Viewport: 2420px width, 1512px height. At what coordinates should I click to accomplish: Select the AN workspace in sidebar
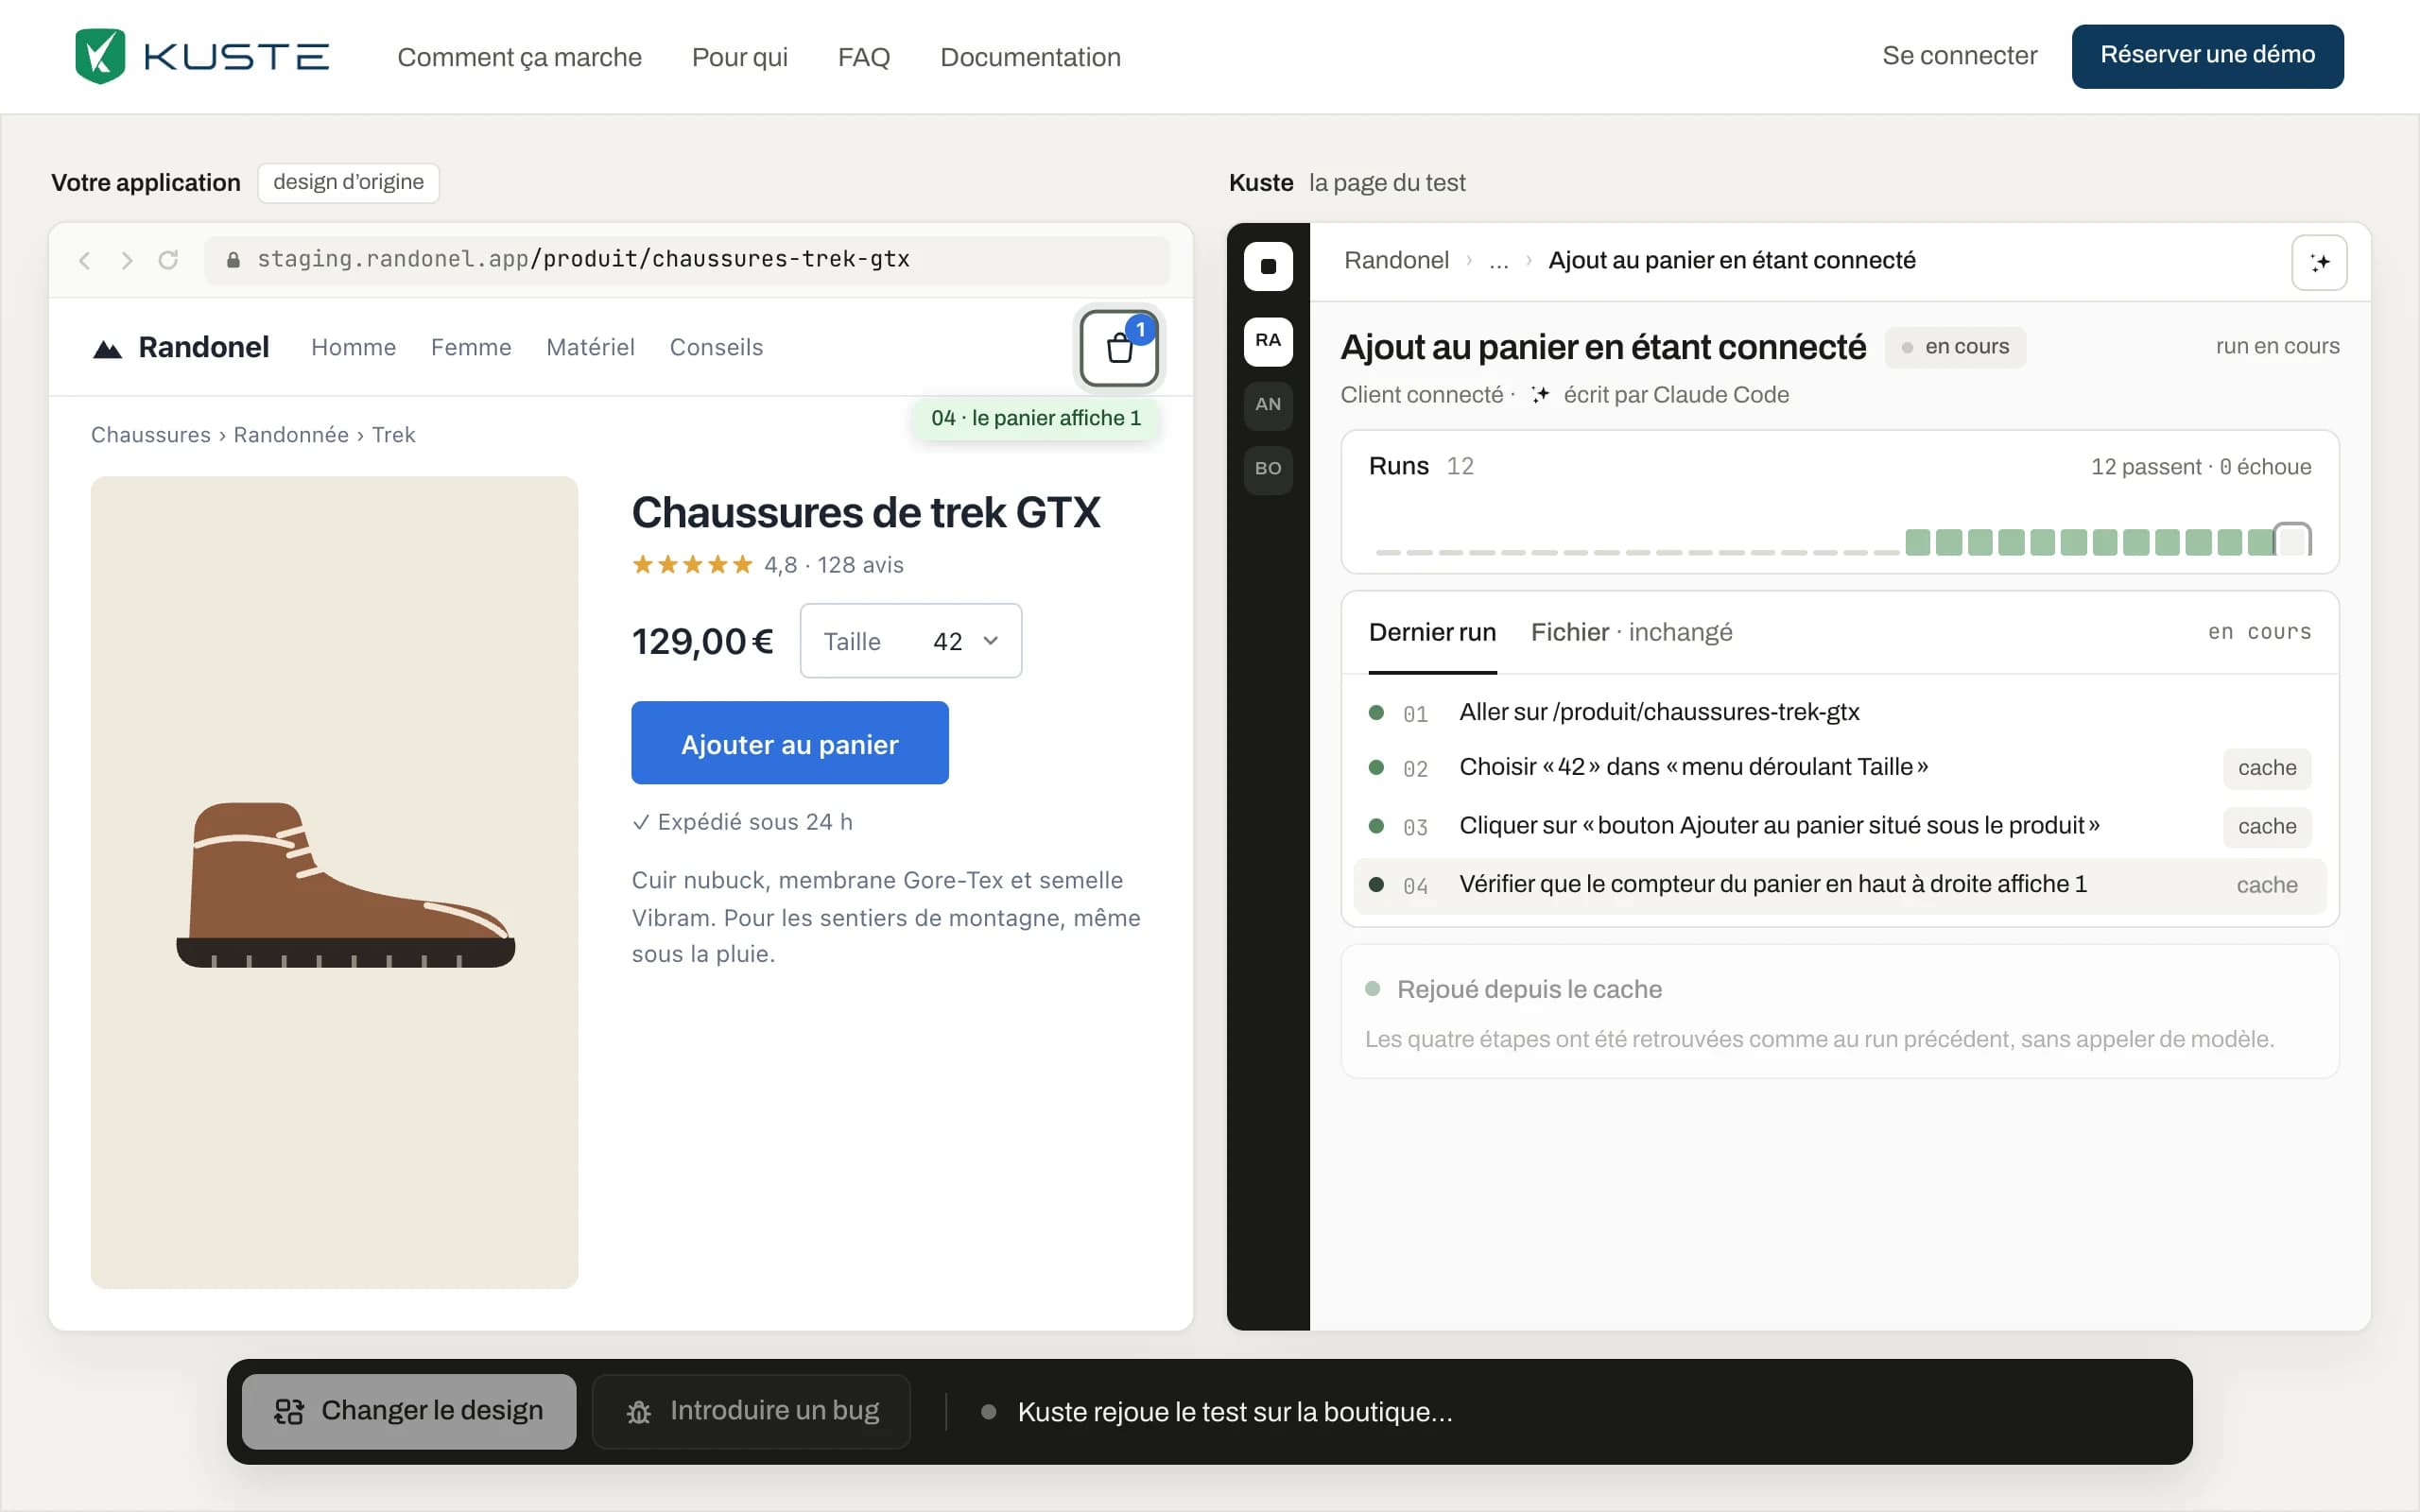click(x=1268, y=405)
